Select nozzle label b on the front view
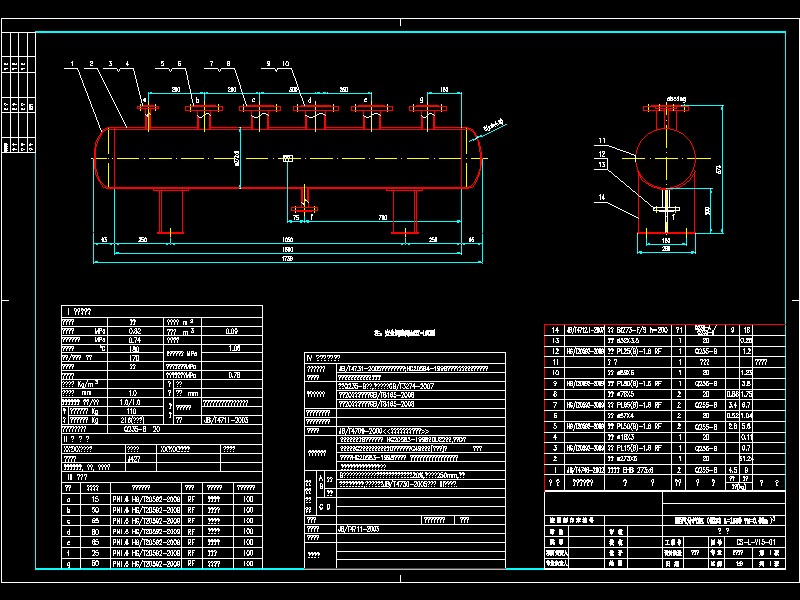This screenshot has width=800, height=600. (197, 101)
